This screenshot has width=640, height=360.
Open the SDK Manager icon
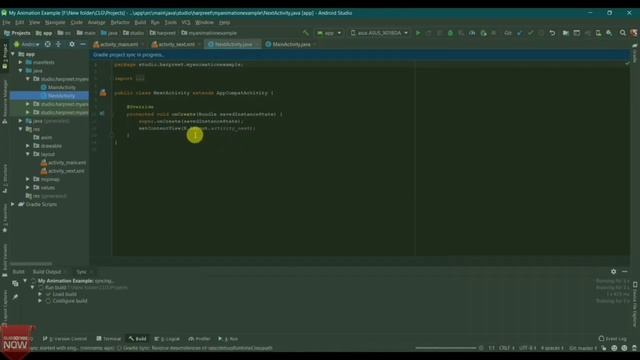(609, 33)
